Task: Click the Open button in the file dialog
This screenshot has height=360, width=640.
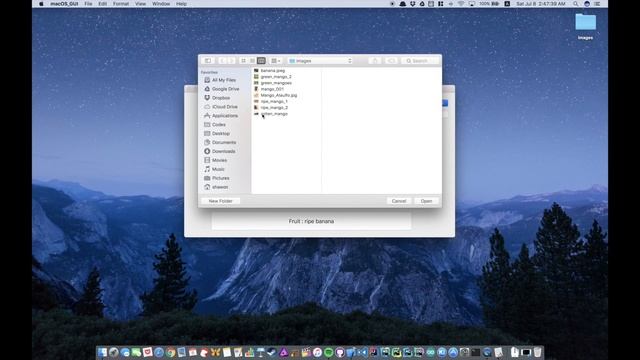Action: click(x=426, y=201)
